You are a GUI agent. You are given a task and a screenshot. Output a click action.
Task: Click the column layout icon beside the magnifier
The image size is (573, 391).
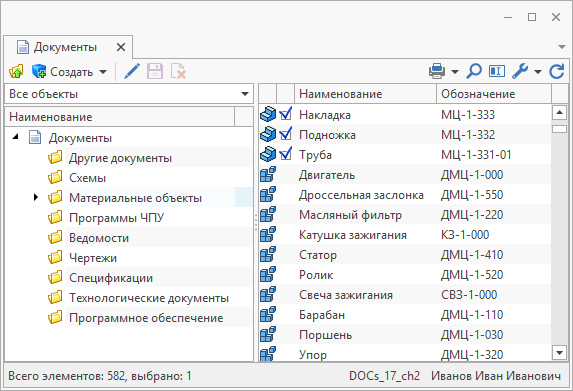(497, 71)
